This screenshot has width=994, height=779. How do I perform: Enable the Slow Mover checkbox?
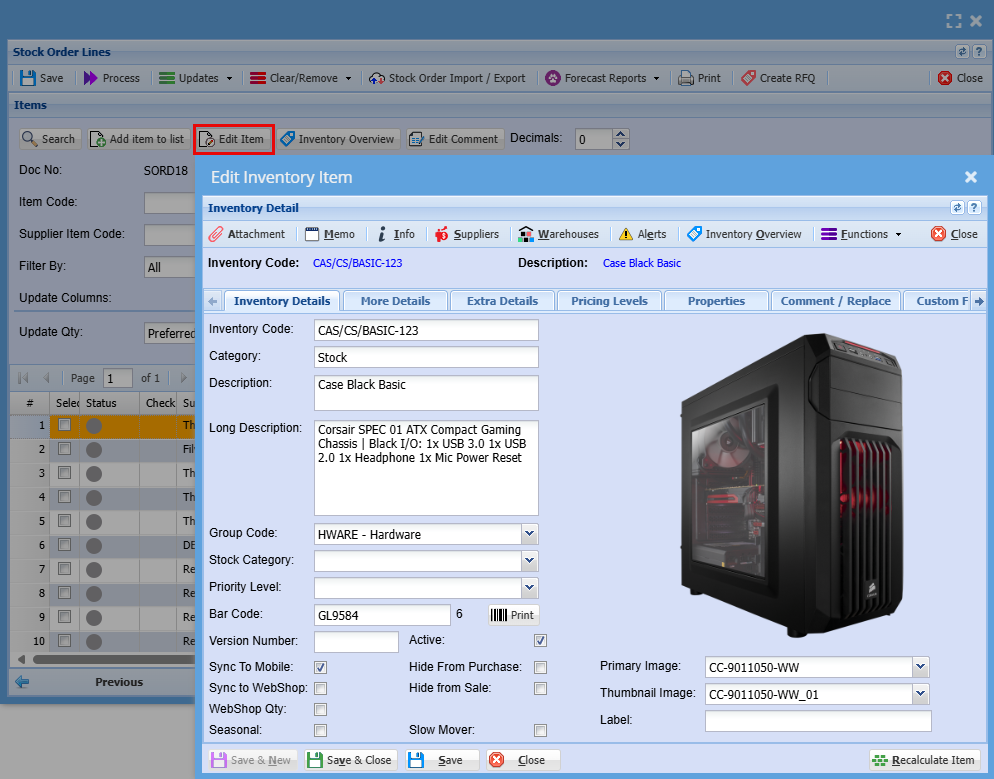pos(540,730)
